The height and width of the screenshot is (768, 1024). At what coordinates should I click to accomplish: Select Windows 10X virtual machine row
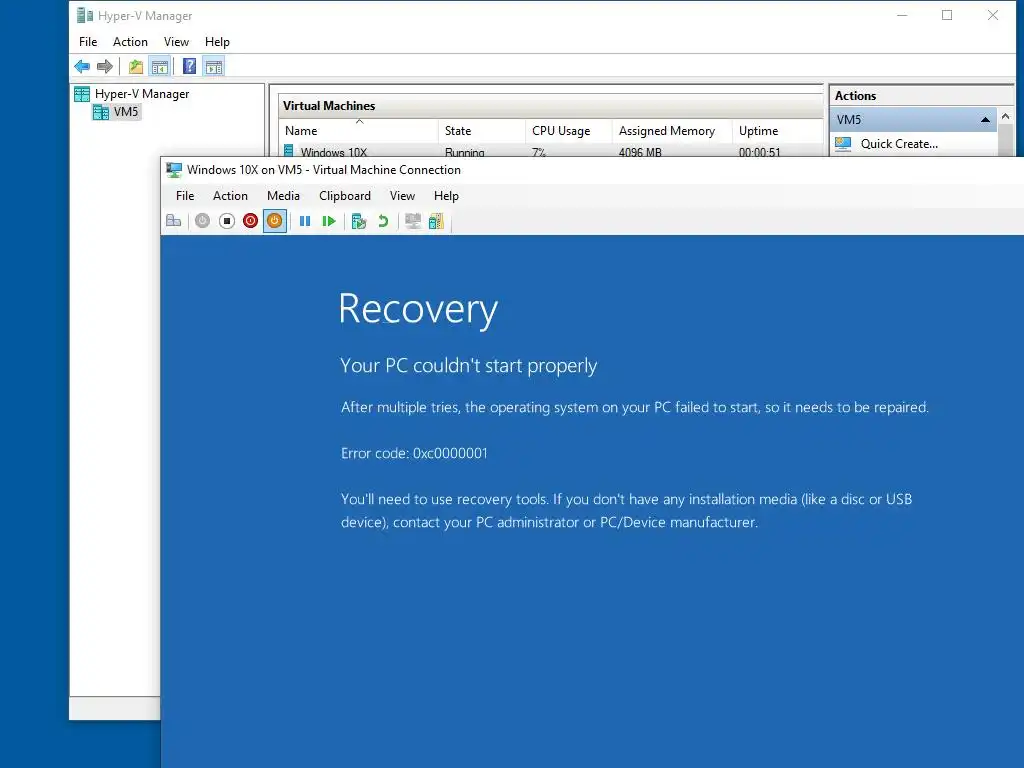(x=551, y=151)
